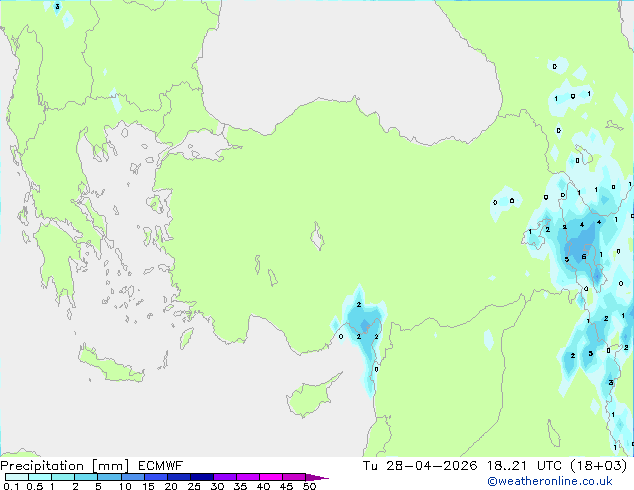The height and width of the screenshot is (490, 634).
Task: Click the 'ECMWF' model label
Action: click(161, 466)
